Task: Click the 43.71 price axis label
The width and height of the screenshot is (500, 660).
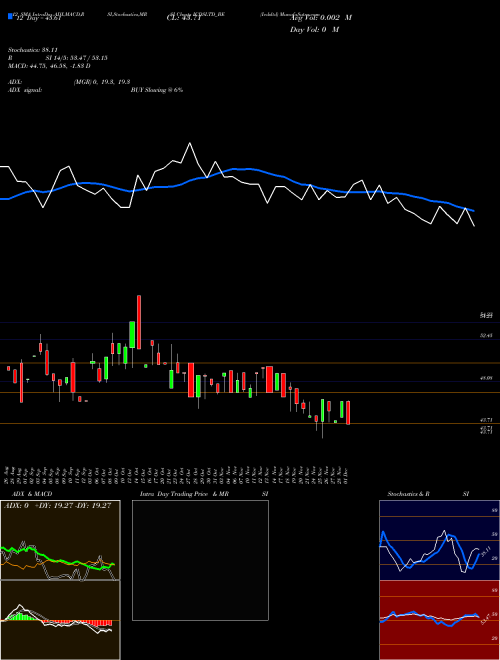Action: [486, 420]
